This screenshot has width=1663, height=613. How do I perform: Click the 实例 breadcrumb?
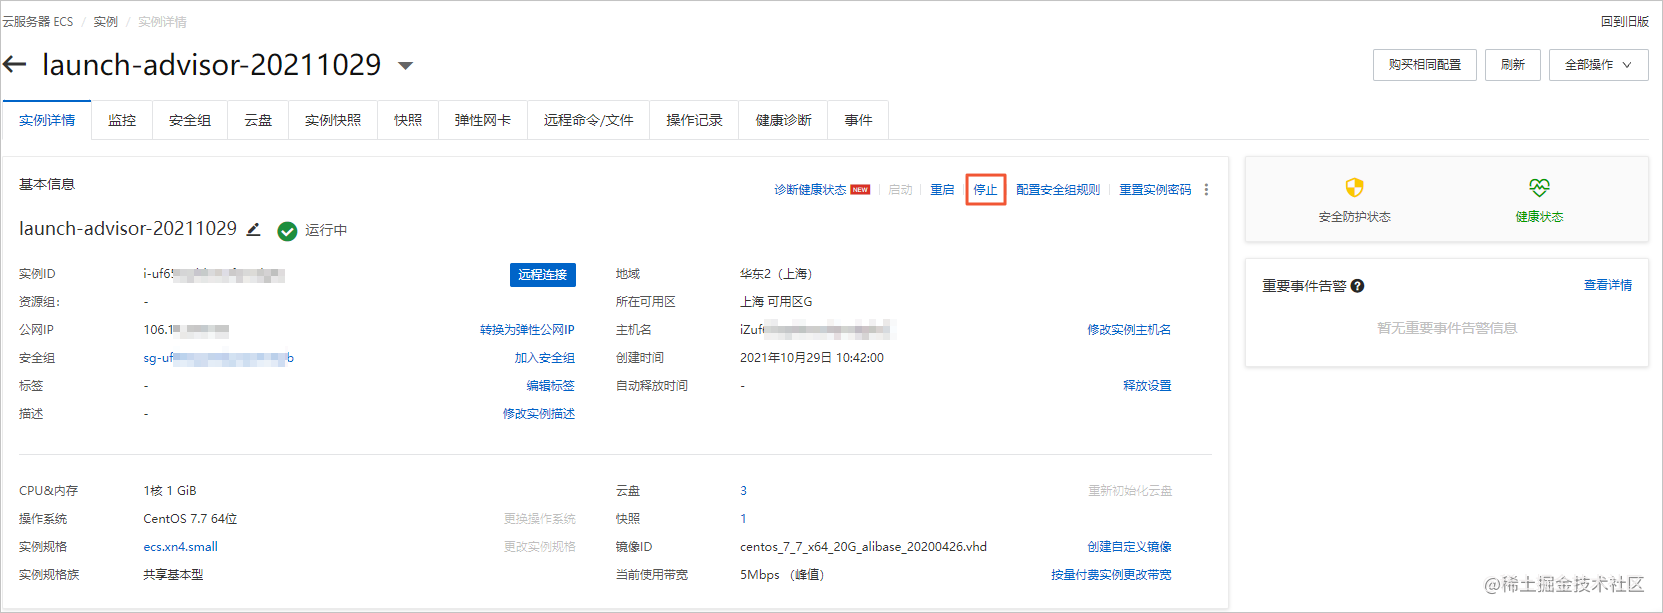click(x=106, y=22)
